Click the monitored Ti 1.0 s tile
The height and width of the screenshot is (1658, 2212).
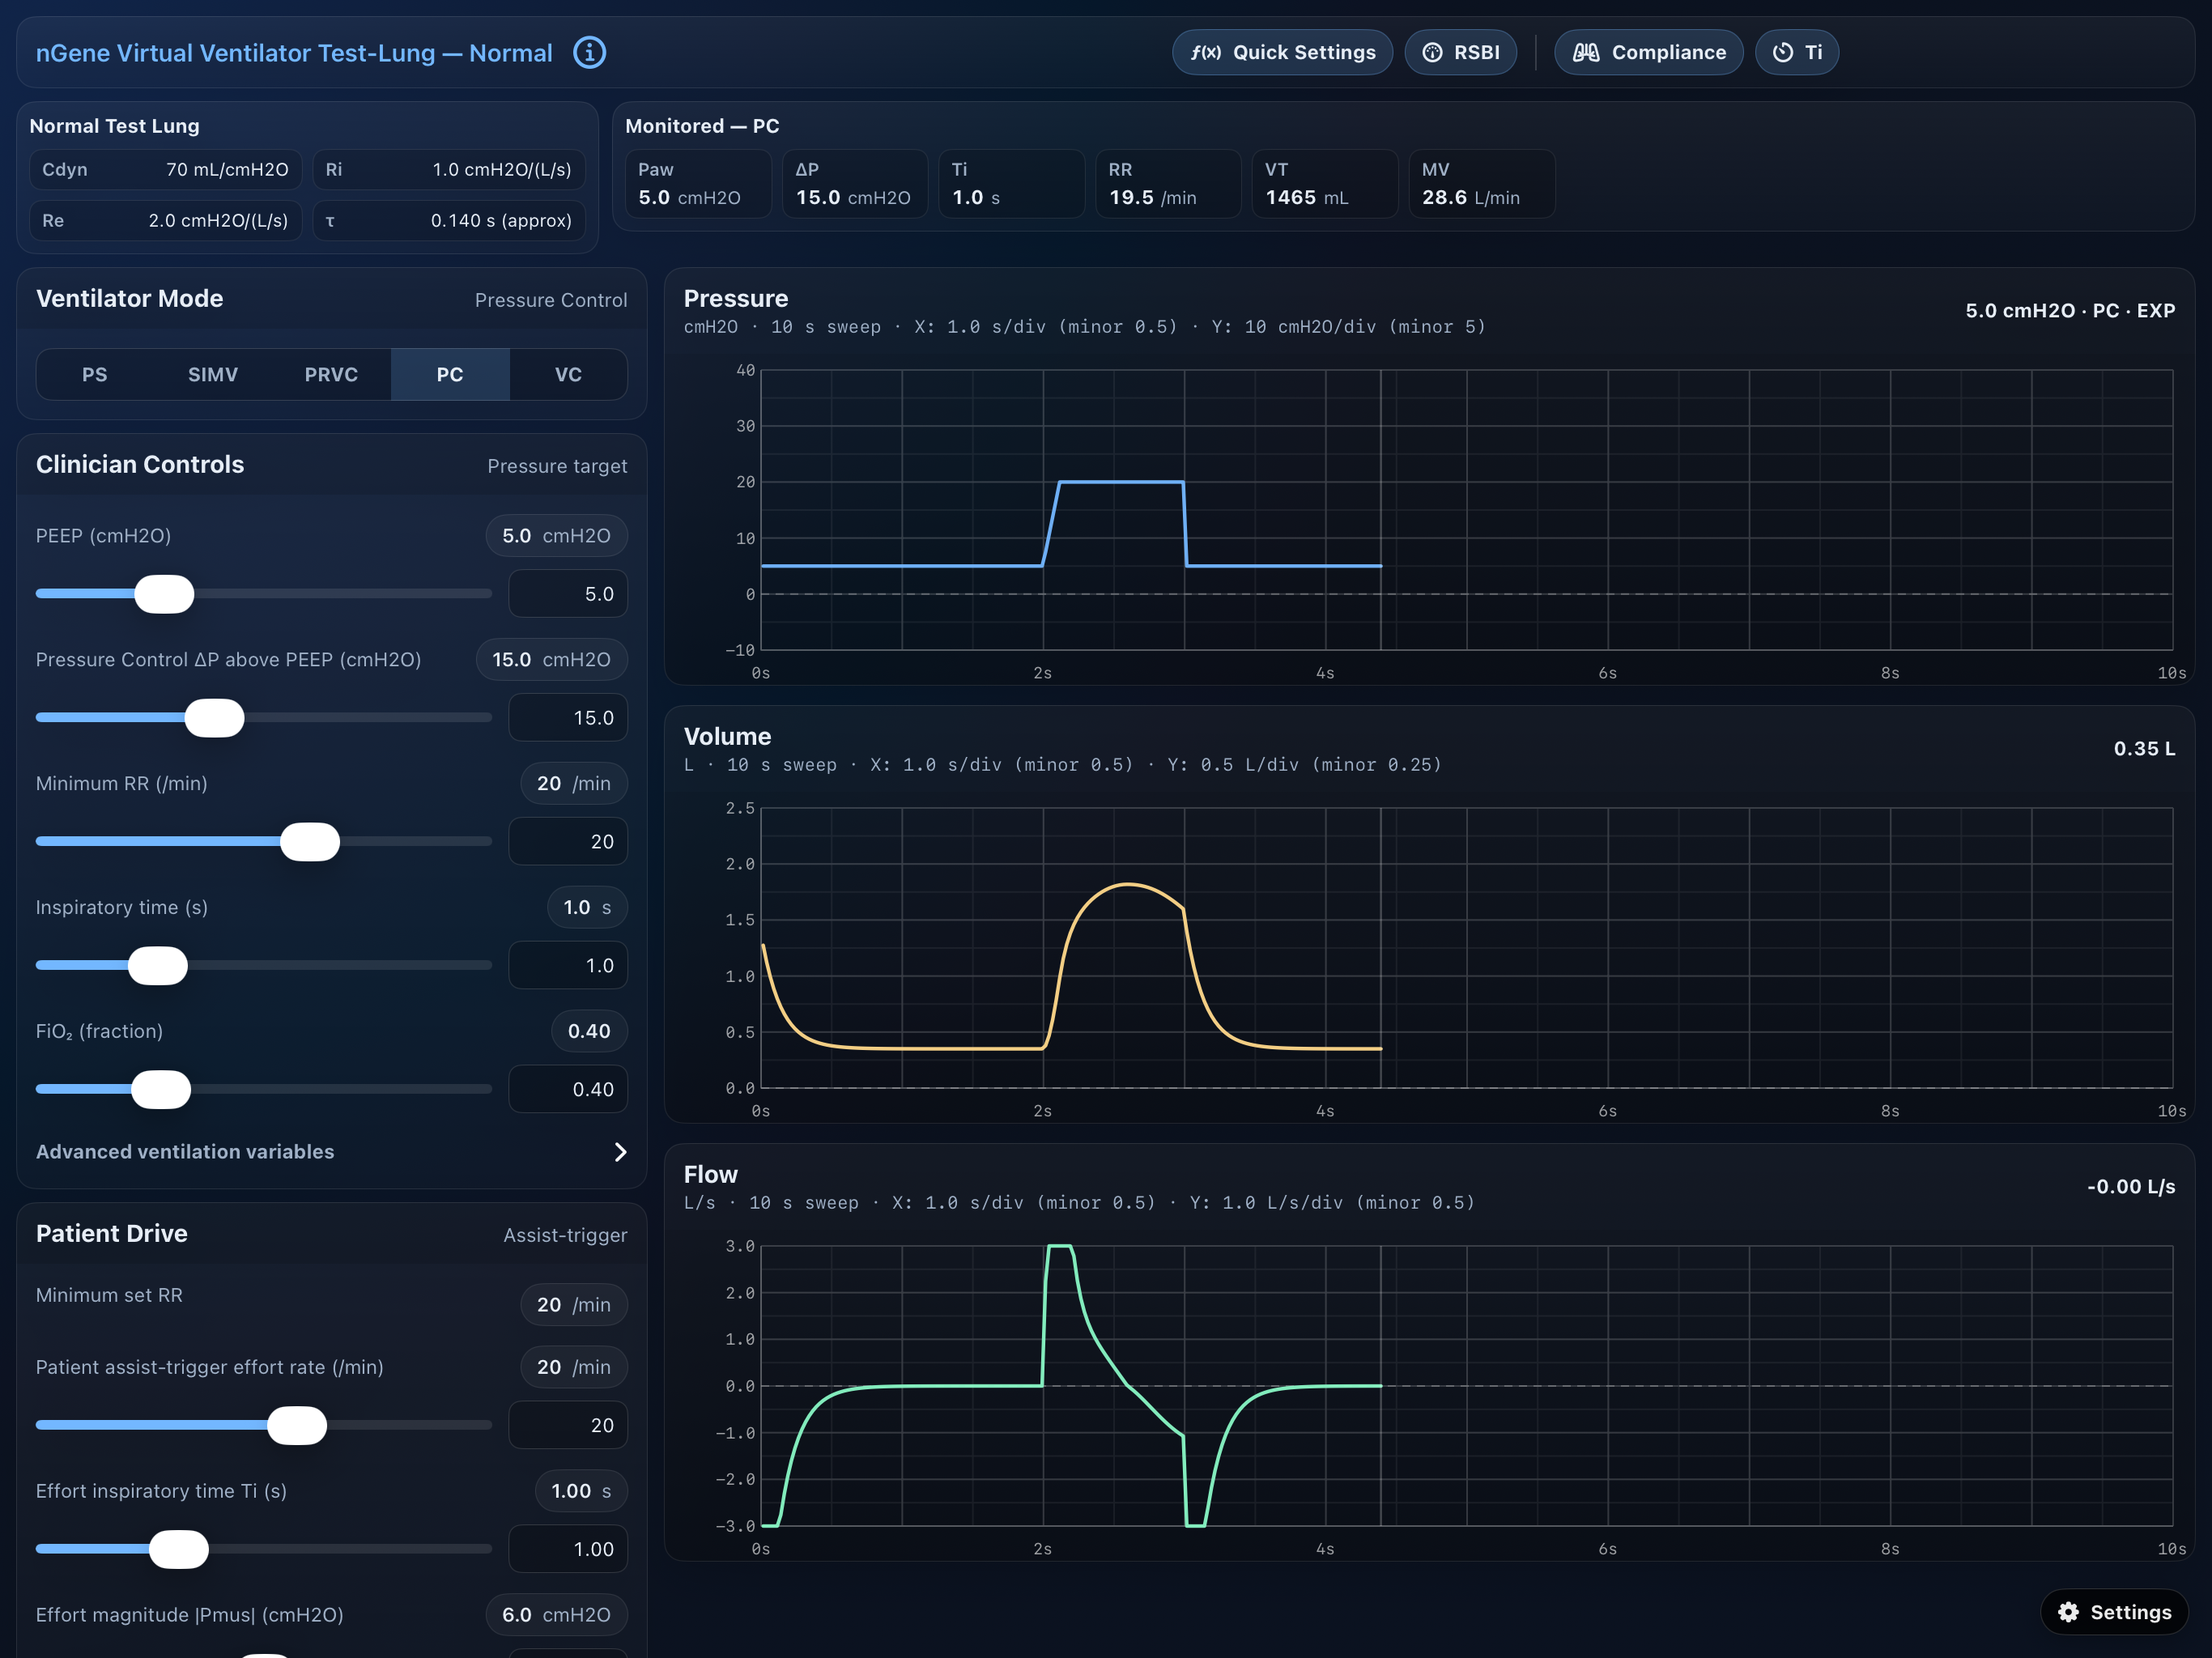(x=1012, y=183)
